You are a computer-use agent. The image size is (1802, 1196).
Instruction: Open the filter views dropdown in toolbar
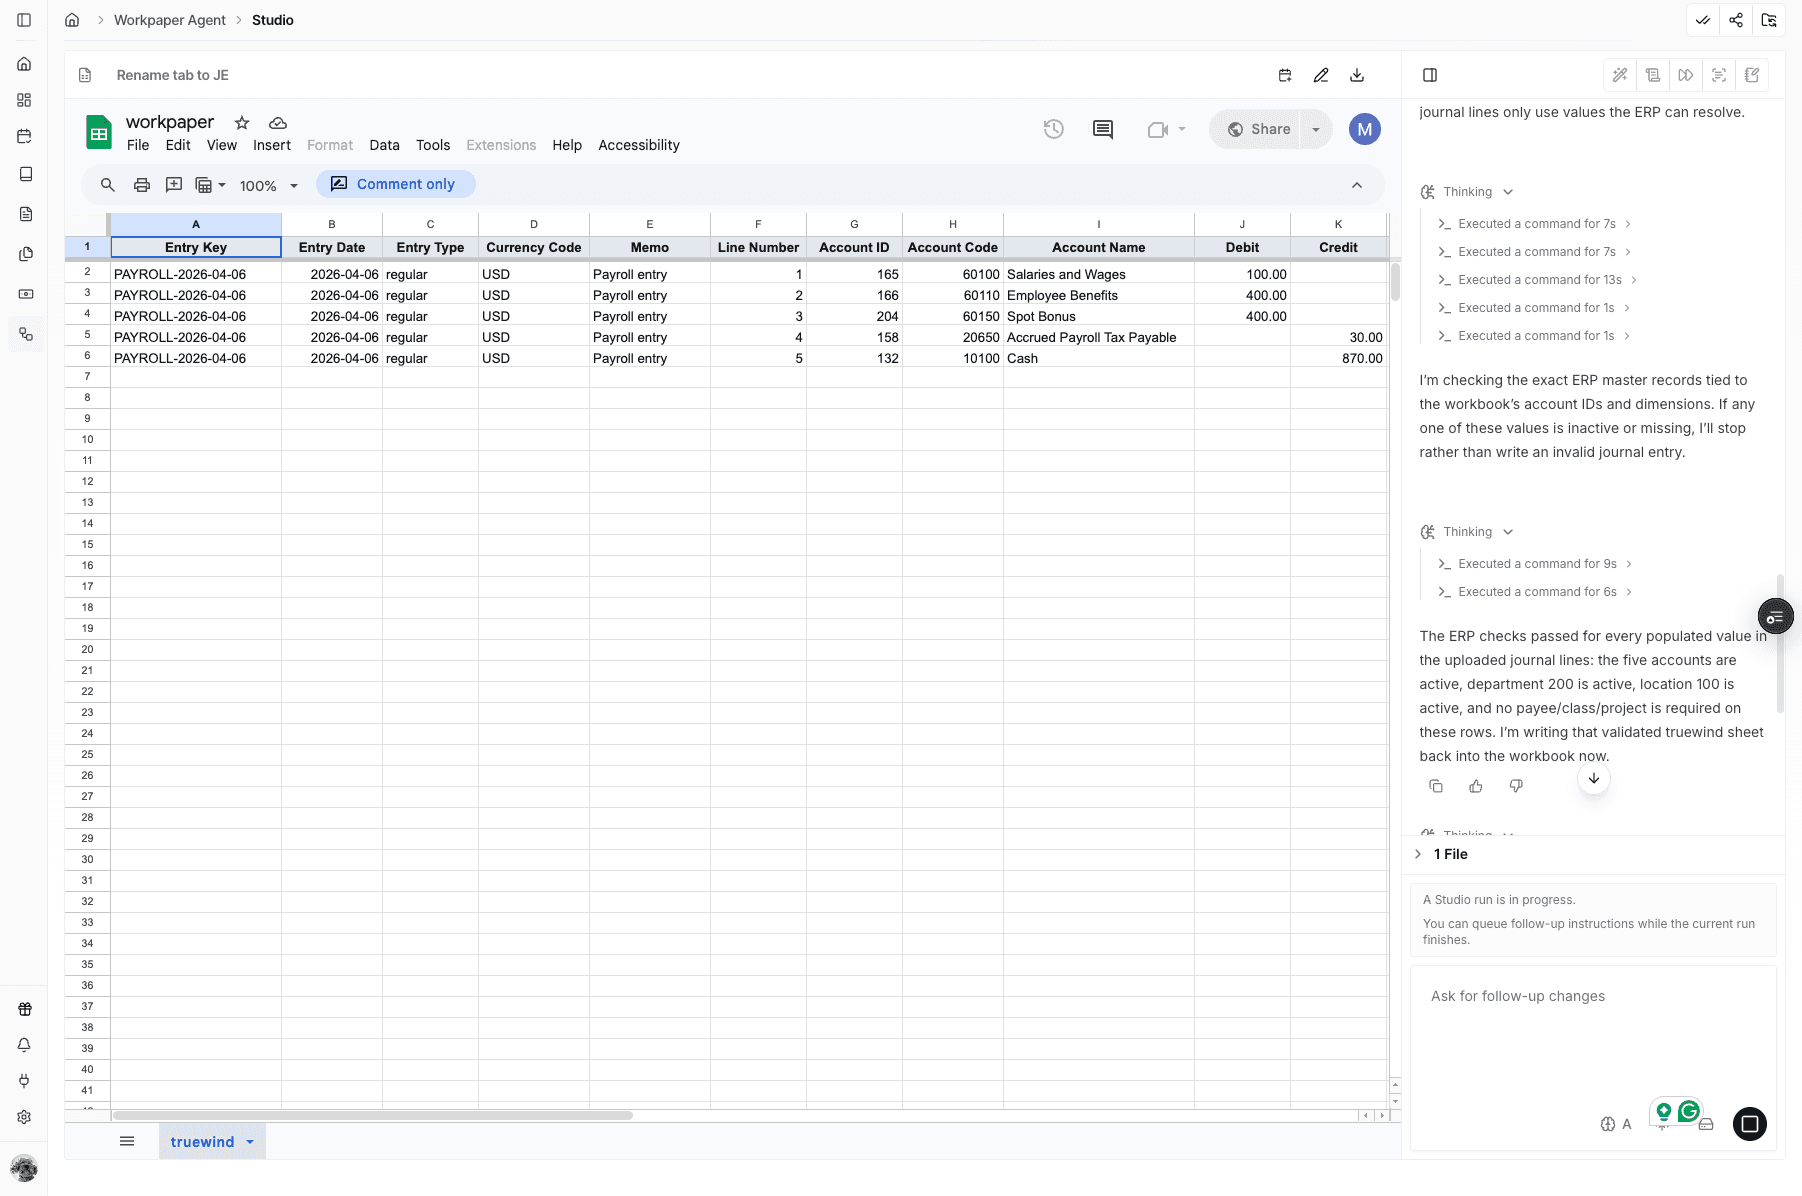tap(210, 185)
